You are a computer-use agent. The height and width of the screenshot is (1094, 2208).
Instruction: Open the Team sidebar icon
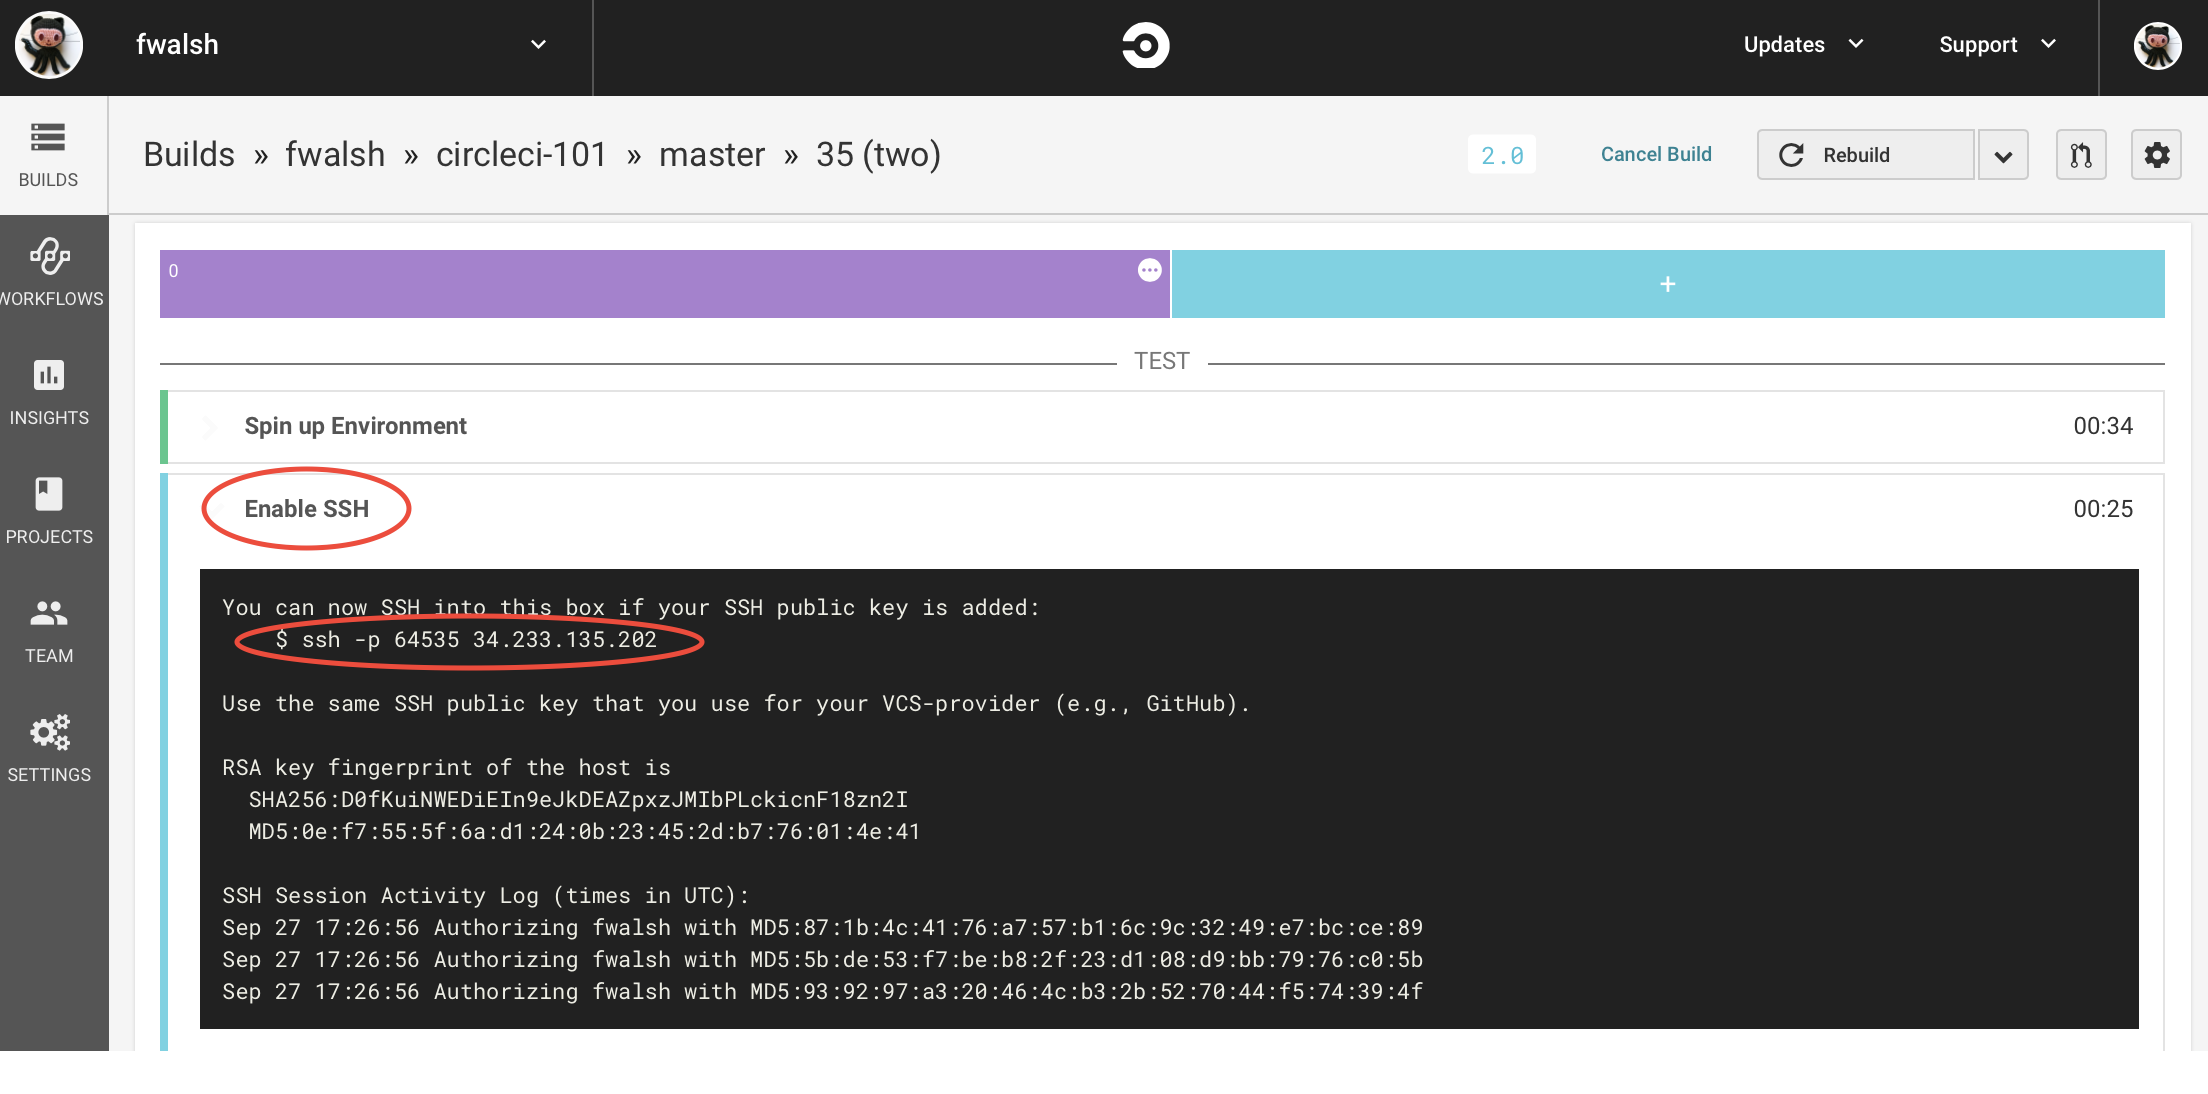click(49, 629)
